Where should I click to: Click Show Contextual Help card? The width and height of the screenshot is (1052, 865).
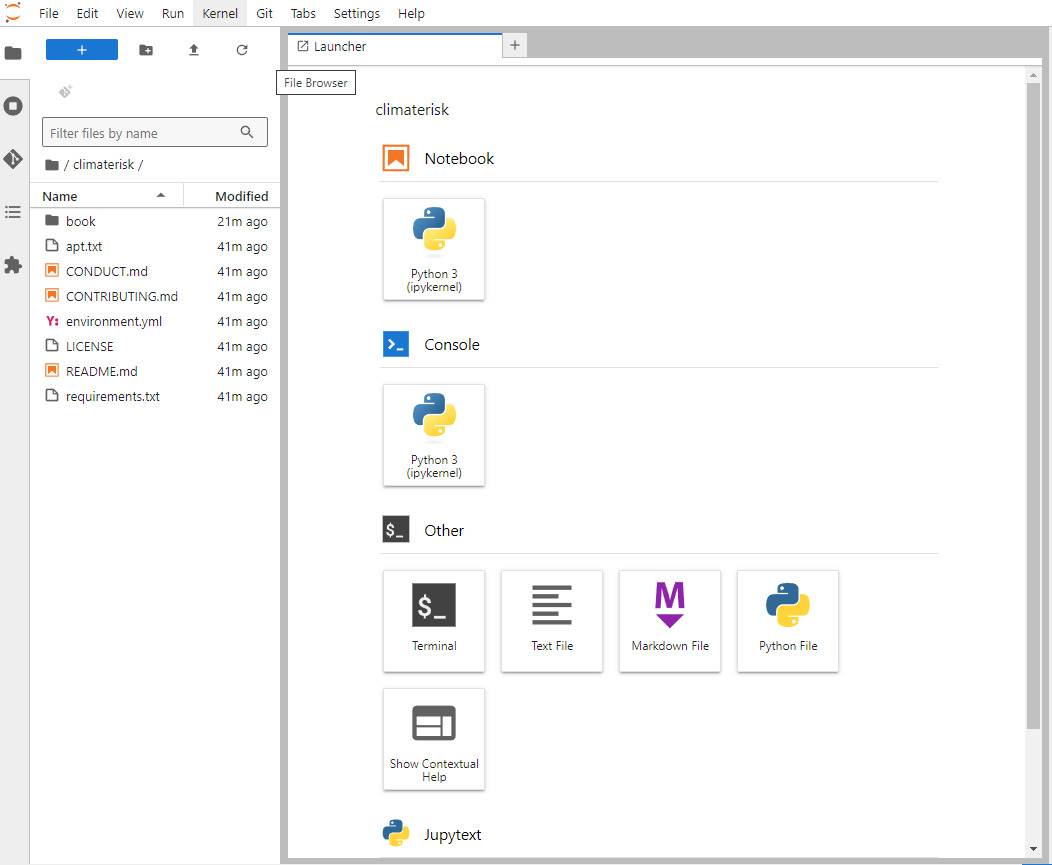[x=434, y=739]
